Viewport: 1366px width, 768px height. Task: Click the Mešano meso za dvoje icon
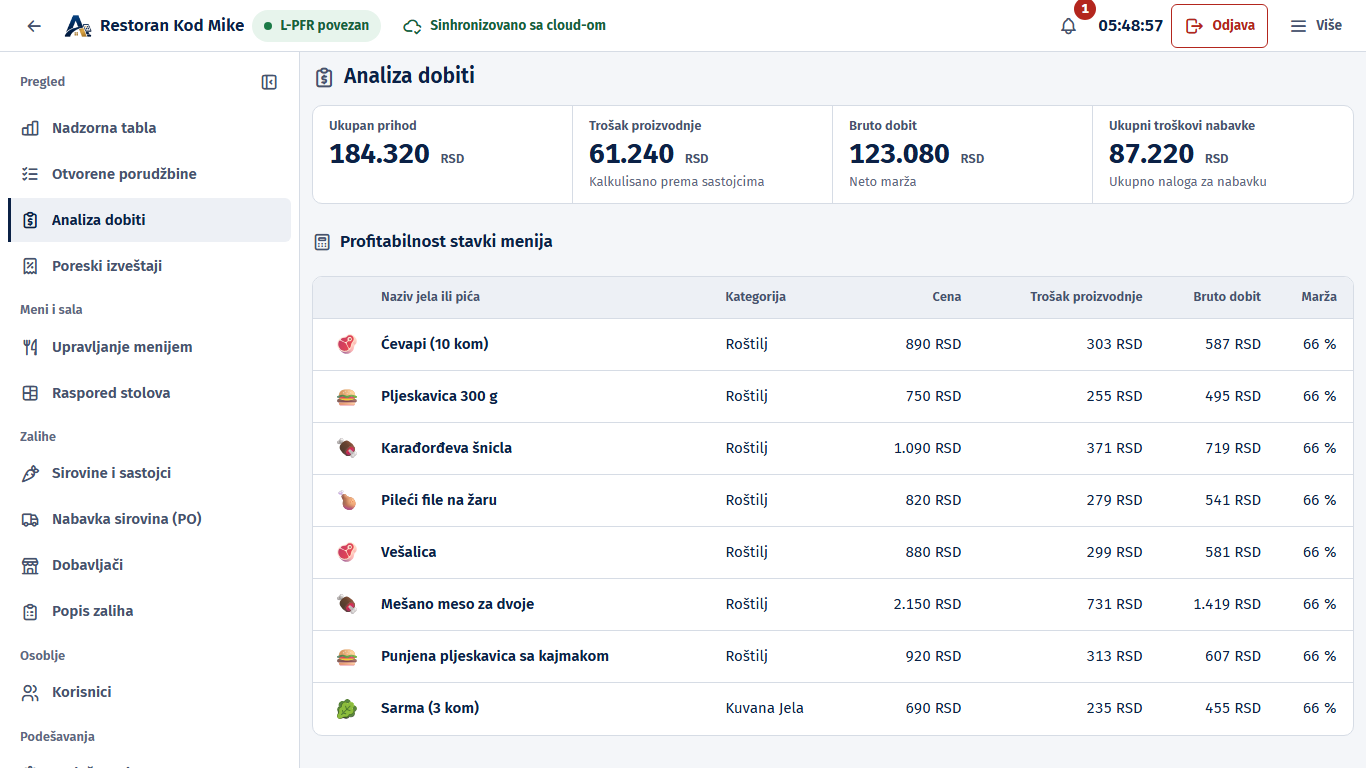(x=346, y=604)
